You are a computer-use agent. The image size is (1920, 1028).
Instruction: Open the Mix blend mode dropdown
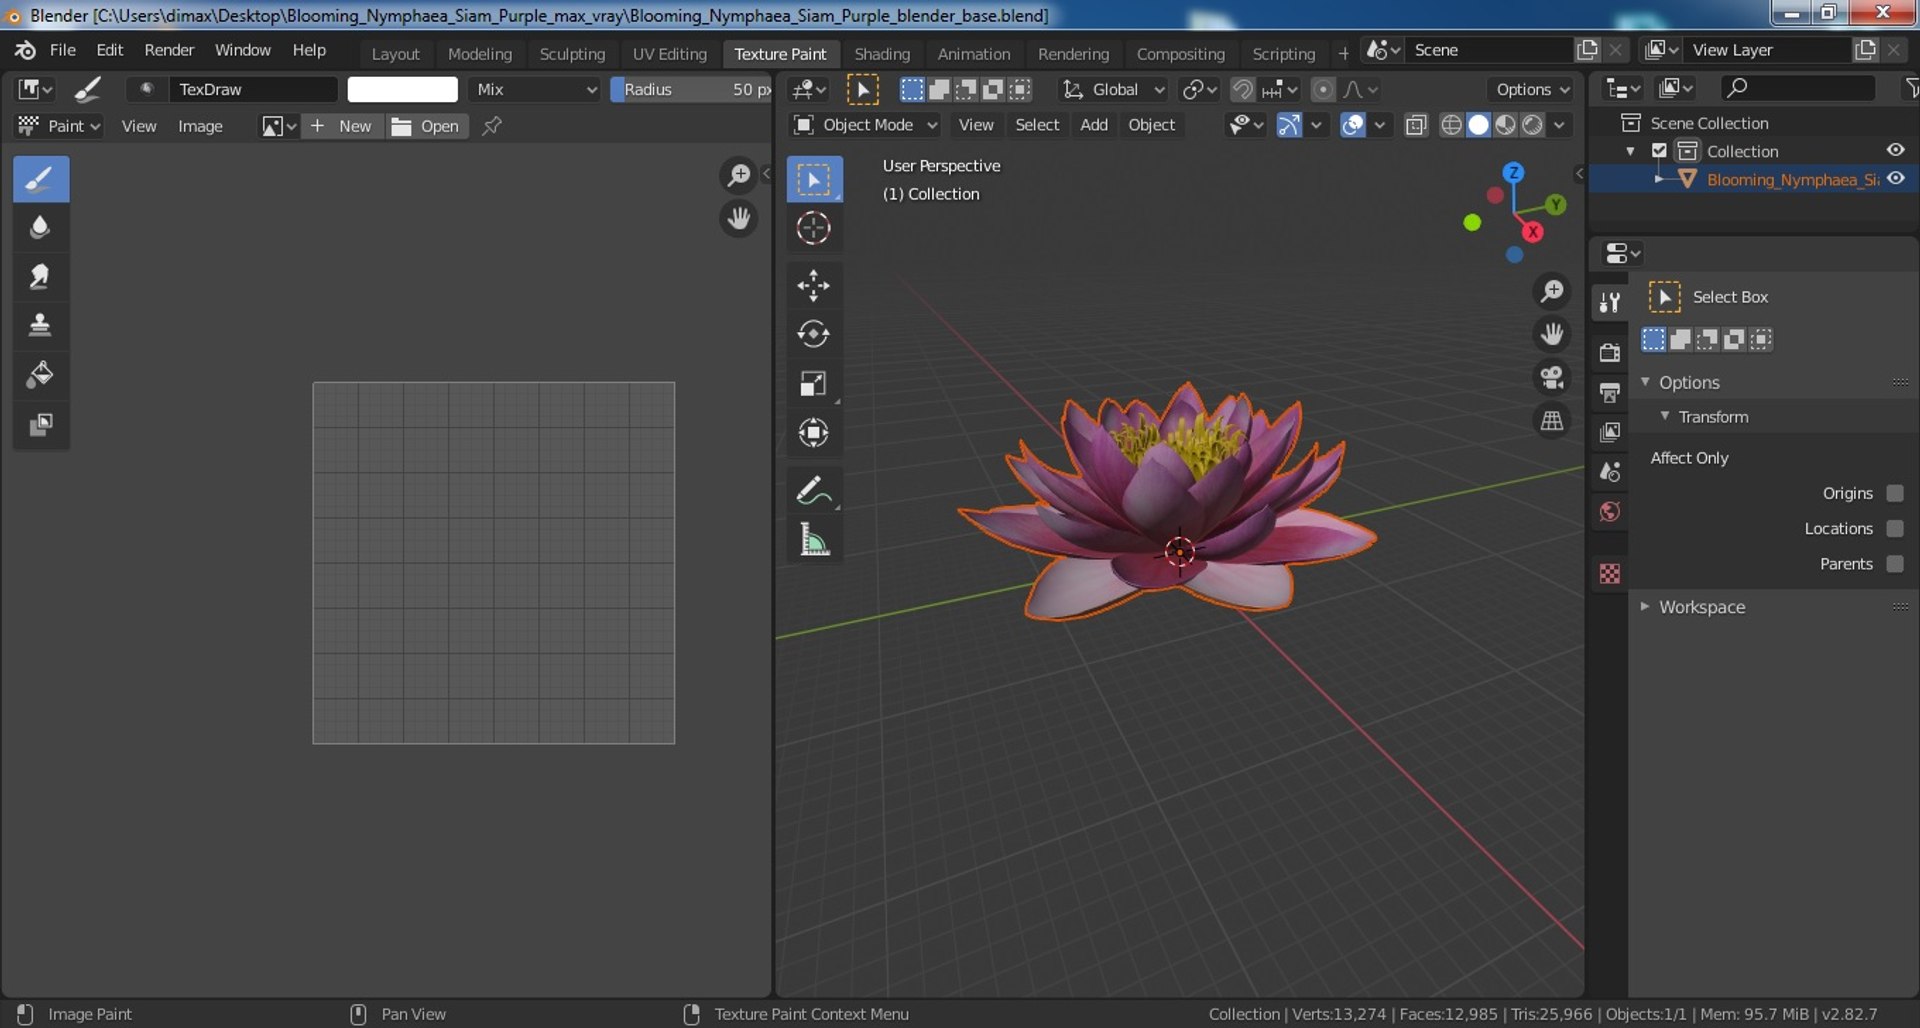point(536,89)
